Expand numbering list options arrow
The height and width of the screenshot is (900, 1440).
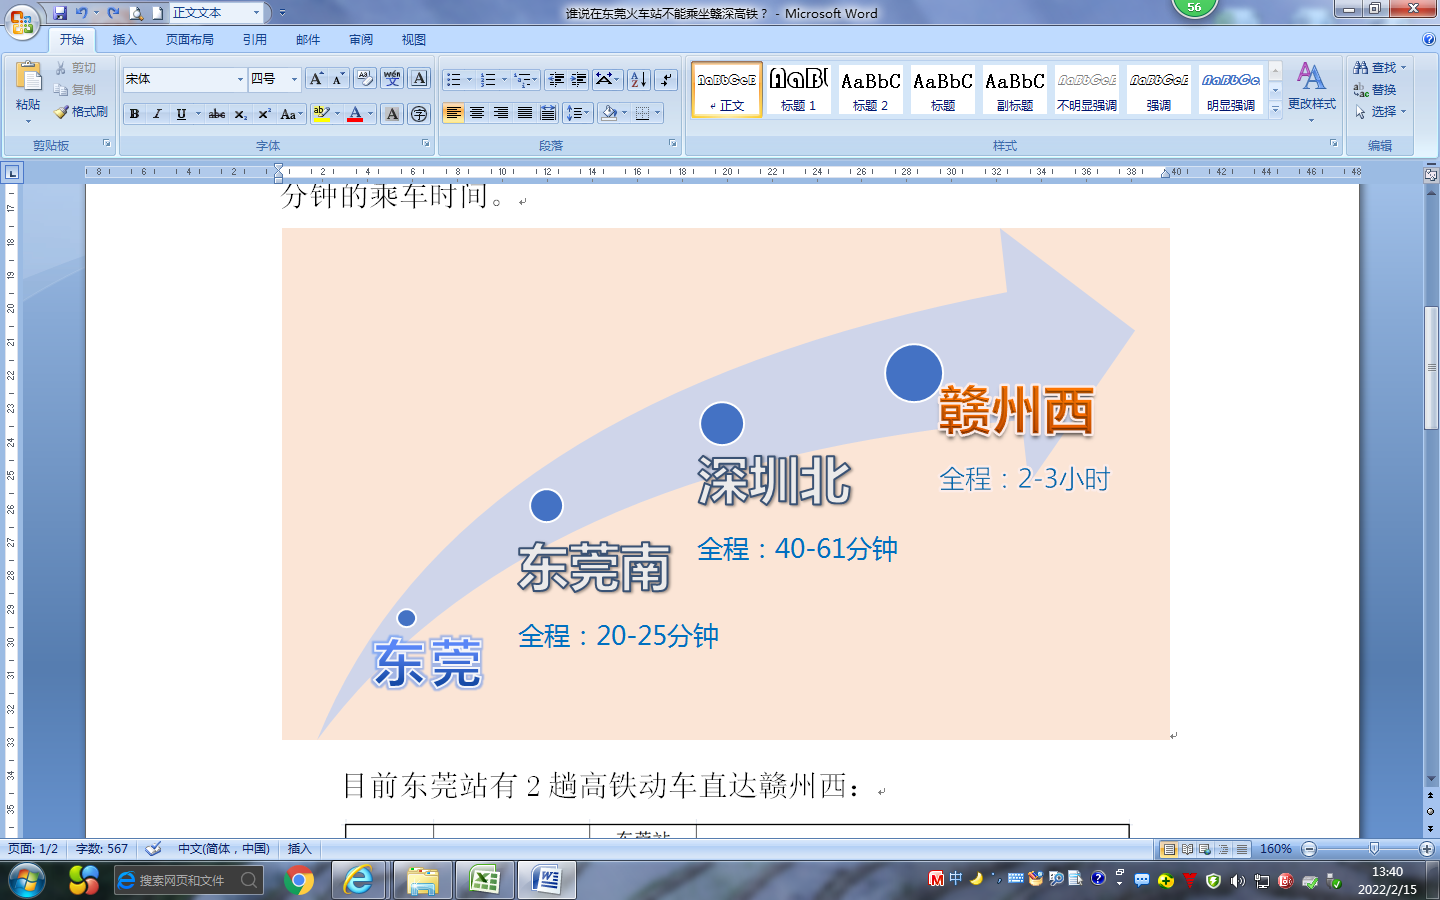[x=504, y=79]
